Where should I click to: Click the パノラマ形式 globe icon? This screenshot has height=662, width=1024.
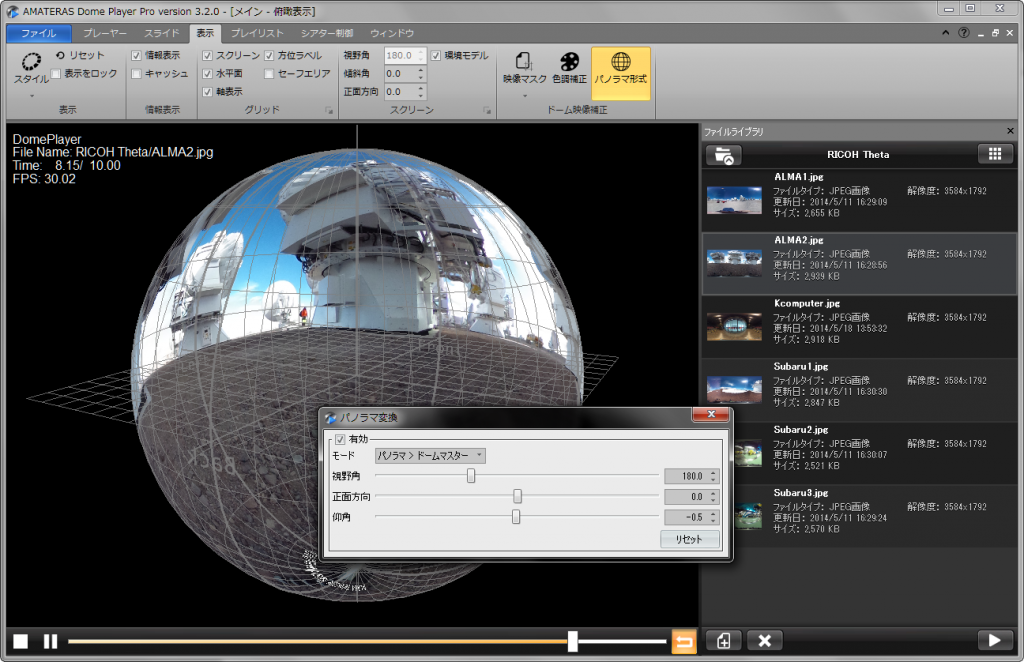click(621, 63)
